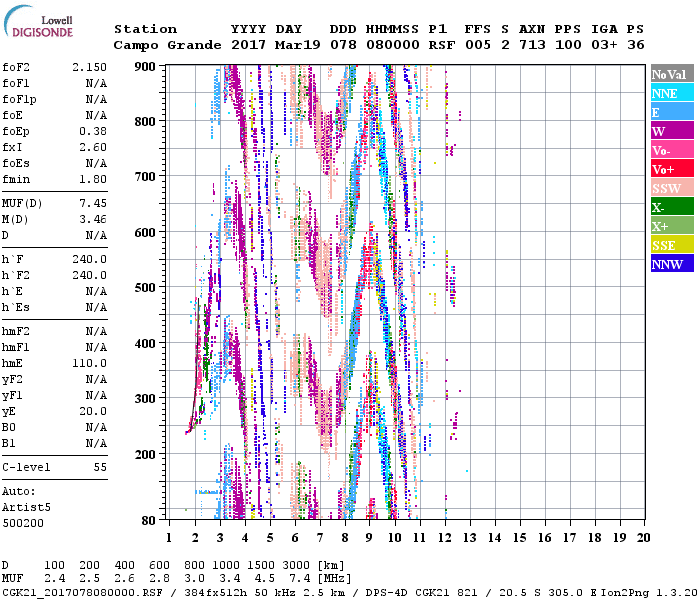Click the MUF(D) value 7.45

(x=93, y=202)
